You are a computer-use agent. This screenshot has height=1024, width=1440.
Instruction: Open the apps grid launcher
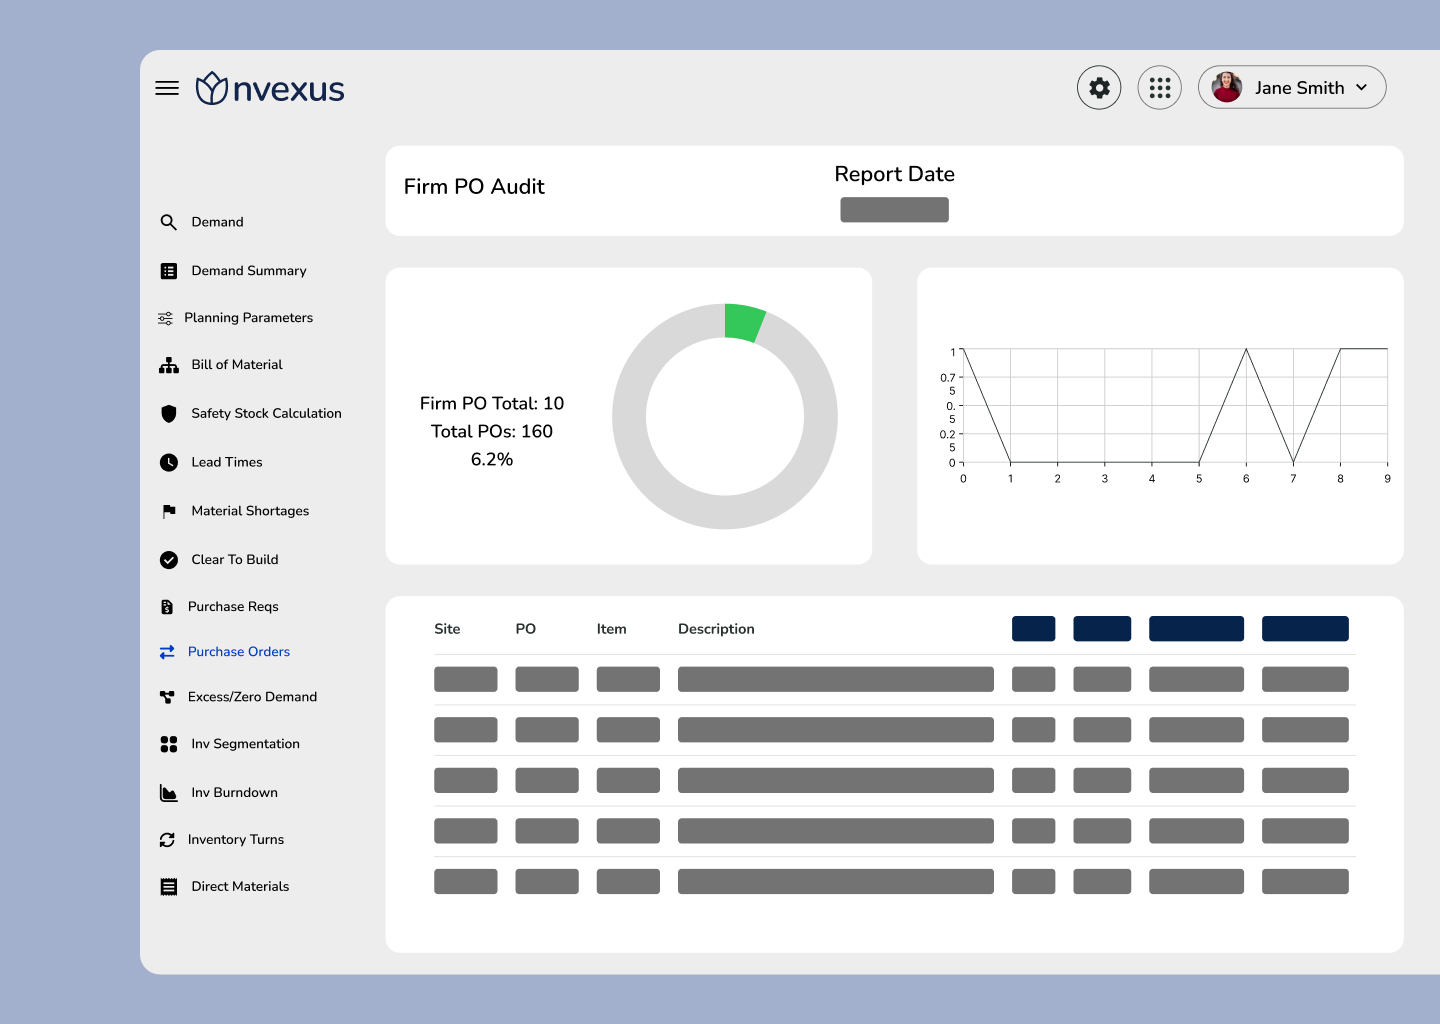coord(1160,88)
